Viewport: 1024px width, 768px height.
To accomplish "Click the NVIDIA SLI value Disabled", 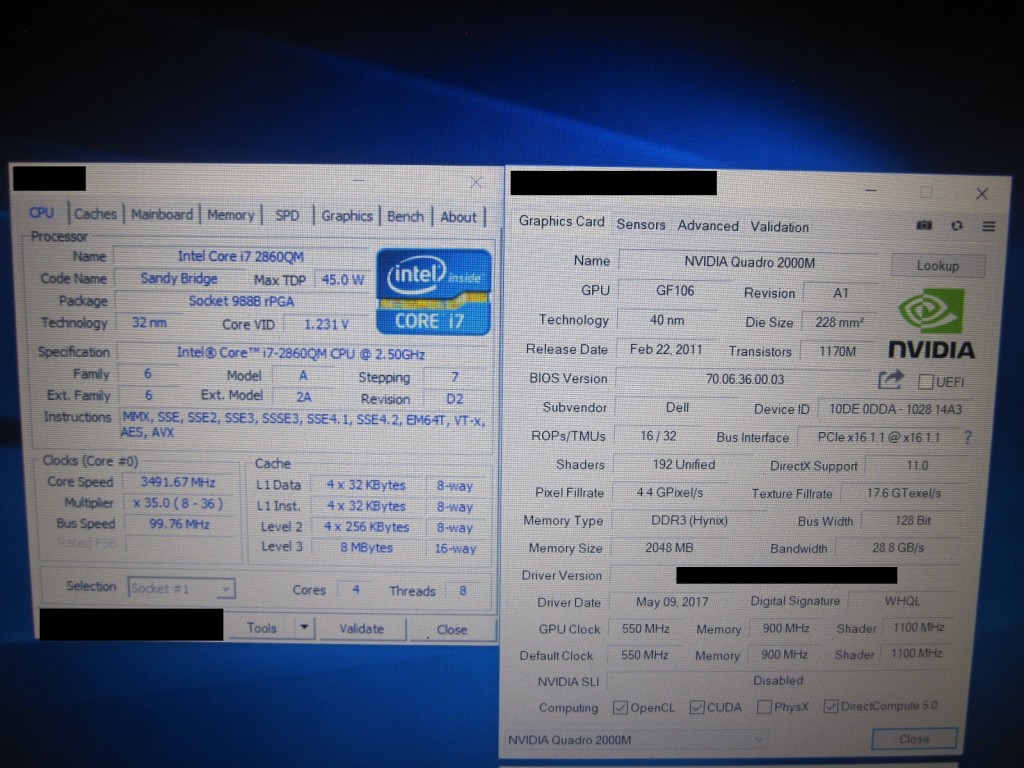I will 778,680.
